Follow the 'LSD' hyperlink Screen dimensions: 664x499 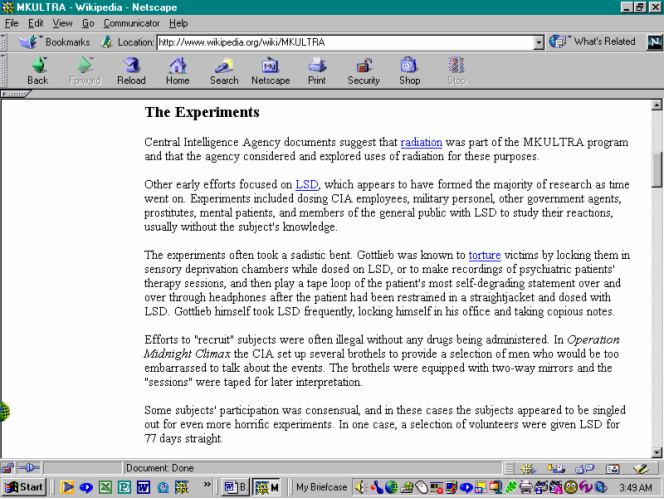click(306, 185)
